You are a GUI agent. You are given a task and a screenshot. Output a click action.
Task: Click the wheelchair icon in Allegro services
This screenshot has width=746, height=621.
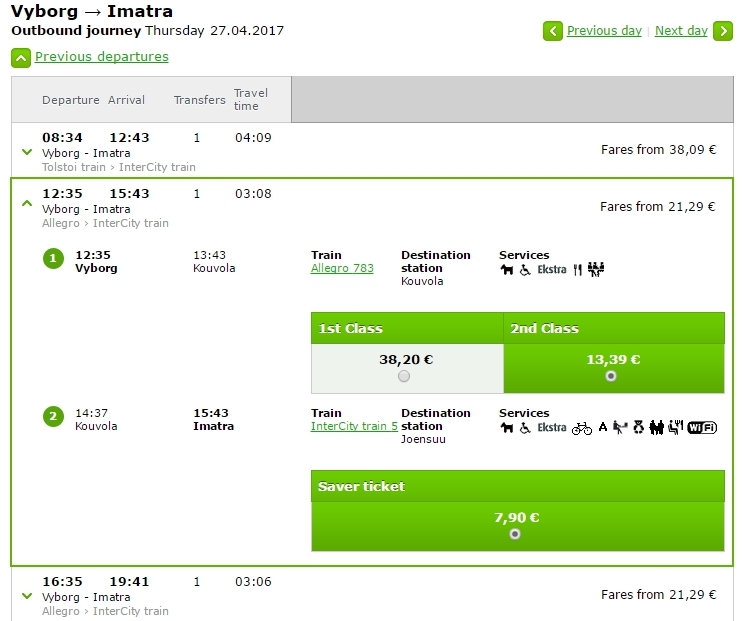[525, 270]
